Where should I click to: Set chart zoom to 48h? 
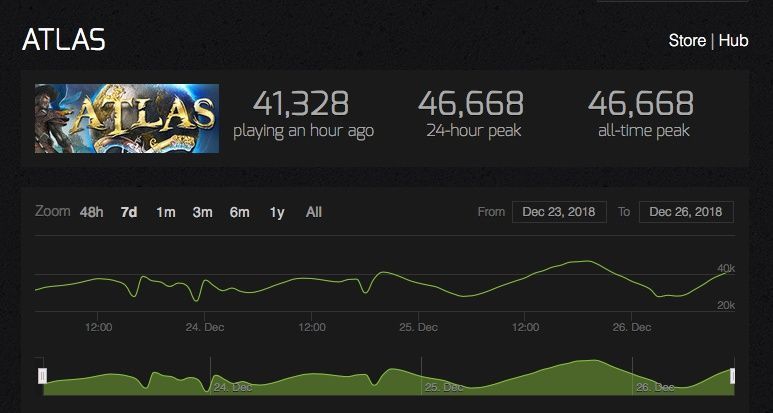point(92,212)
